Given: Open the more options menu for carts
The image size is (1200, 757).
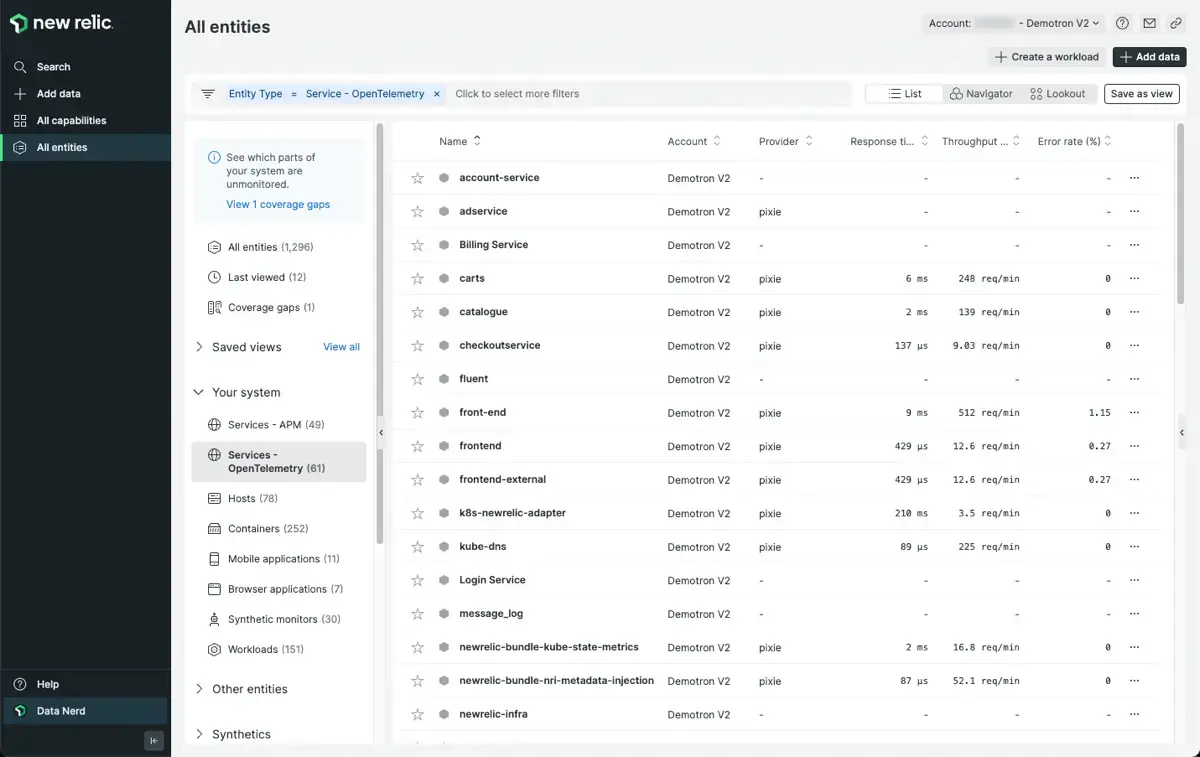Looking at the screenshot, I should point(1134,278).
